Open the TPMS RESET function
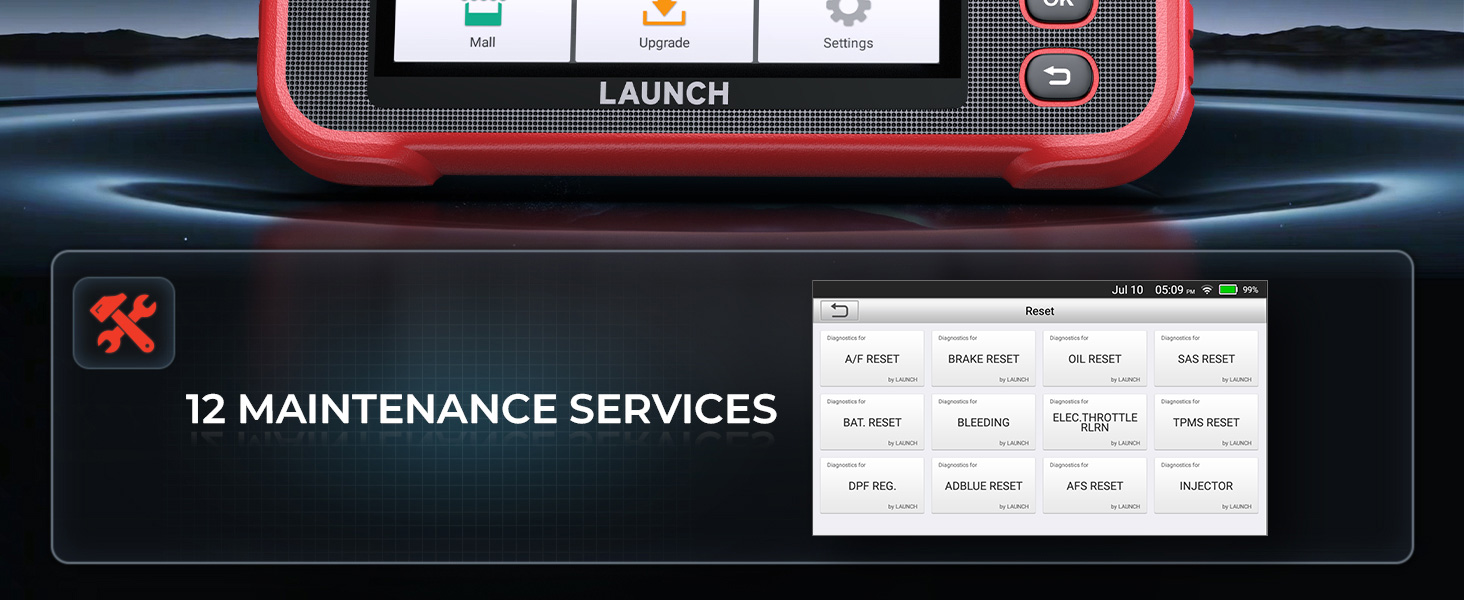Image resolution: width=1464 pixels, height=600 pixels. tap(1206, 421)
